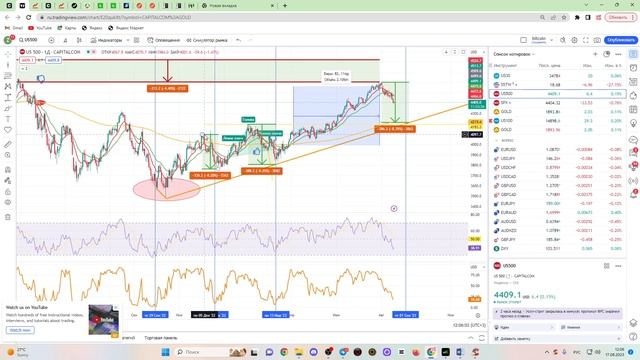The width and height of the screenshot is (640, 360).
Task: Open chart settings gear icon
Action: coord(574,40)
